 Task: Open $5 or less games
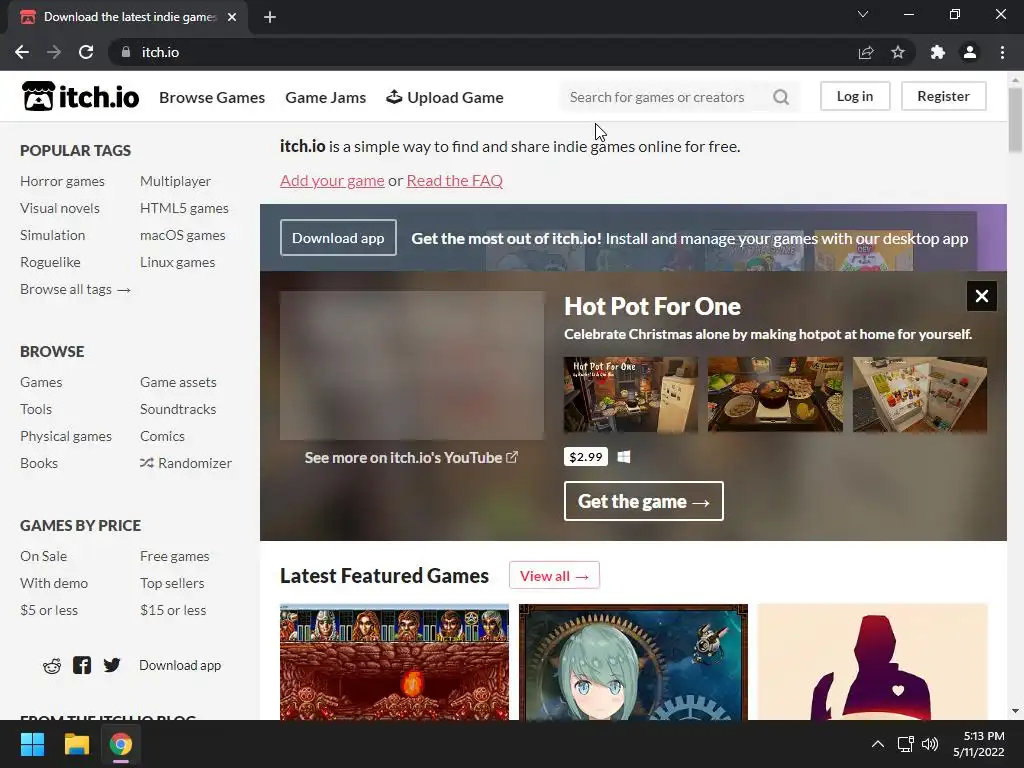49,610
